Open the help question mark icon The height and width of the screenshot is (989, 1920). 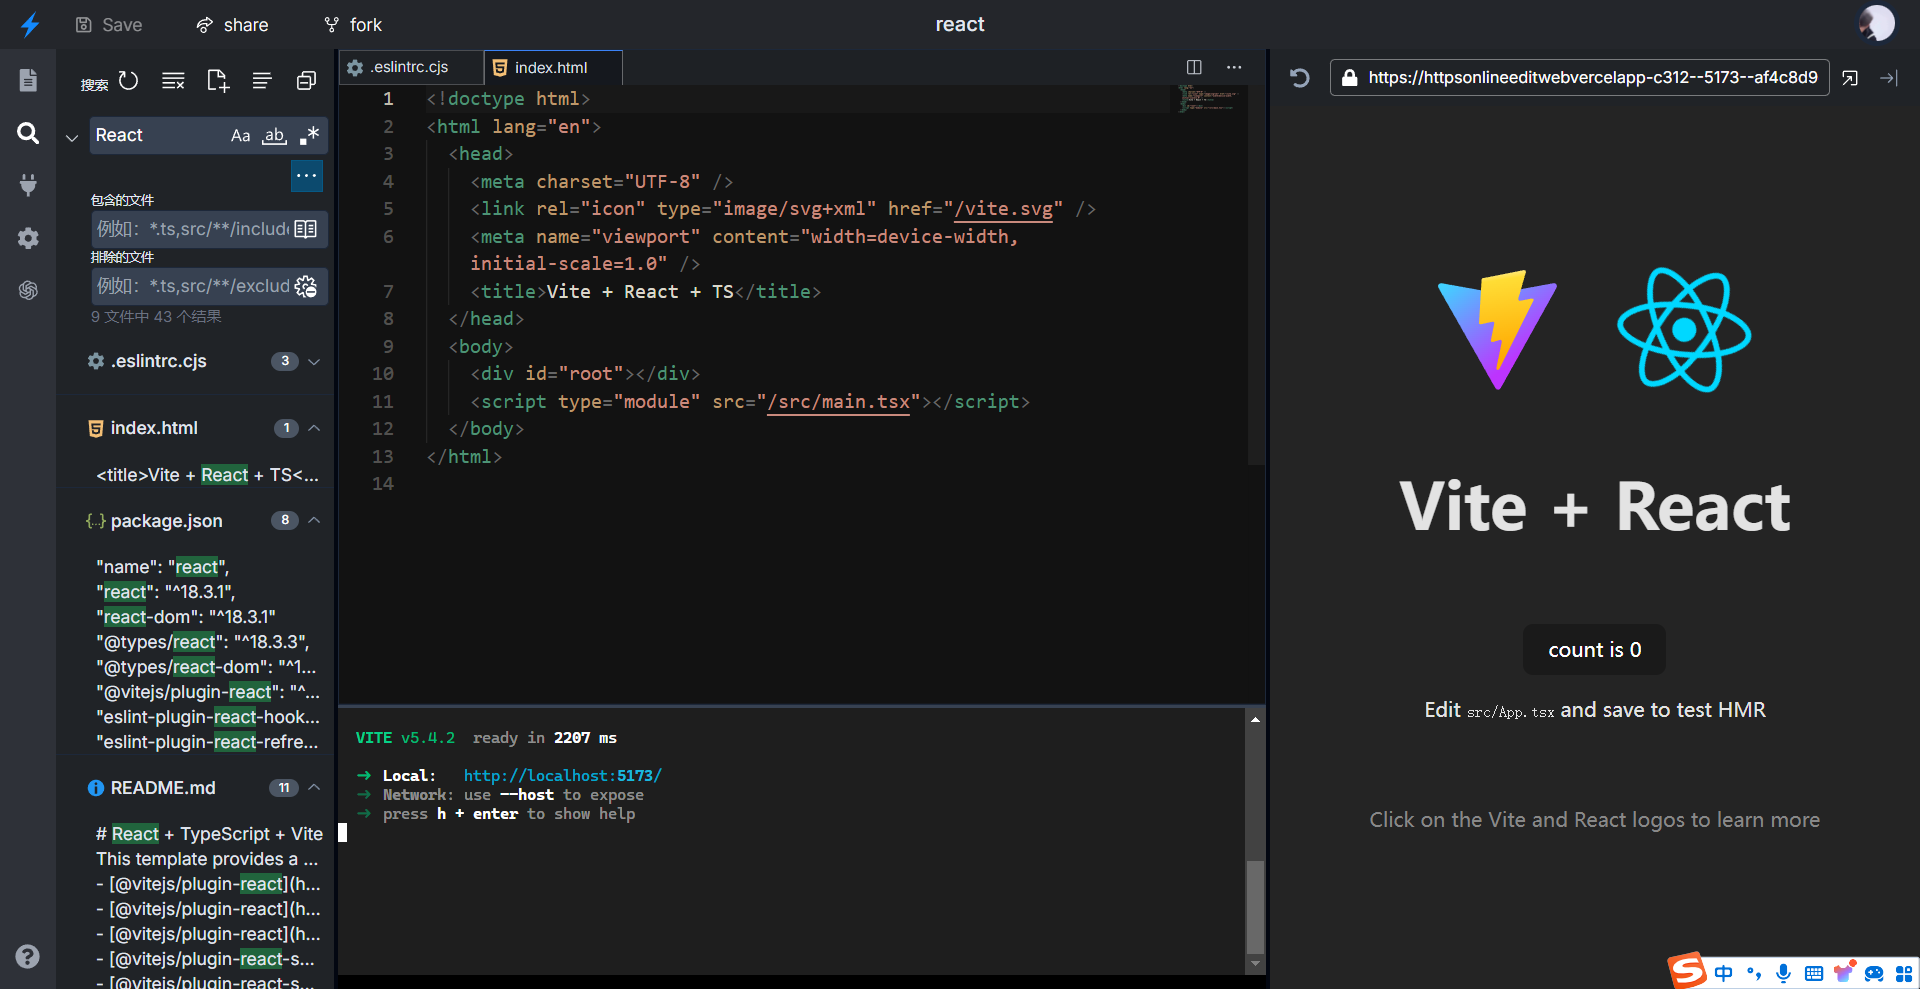28,957
